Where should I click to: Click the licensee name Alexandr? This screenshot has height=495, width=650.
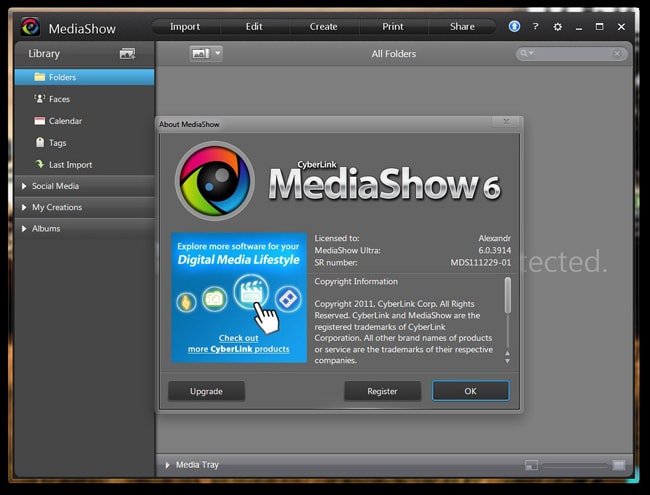(495, 238)
